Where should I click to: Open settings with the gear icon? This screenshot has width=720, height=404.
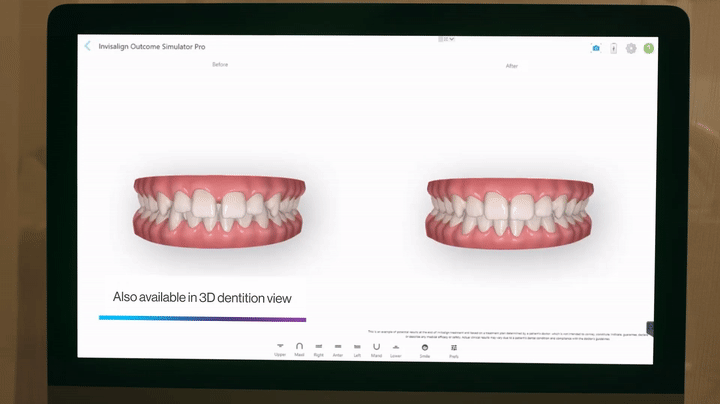point(631,48)
